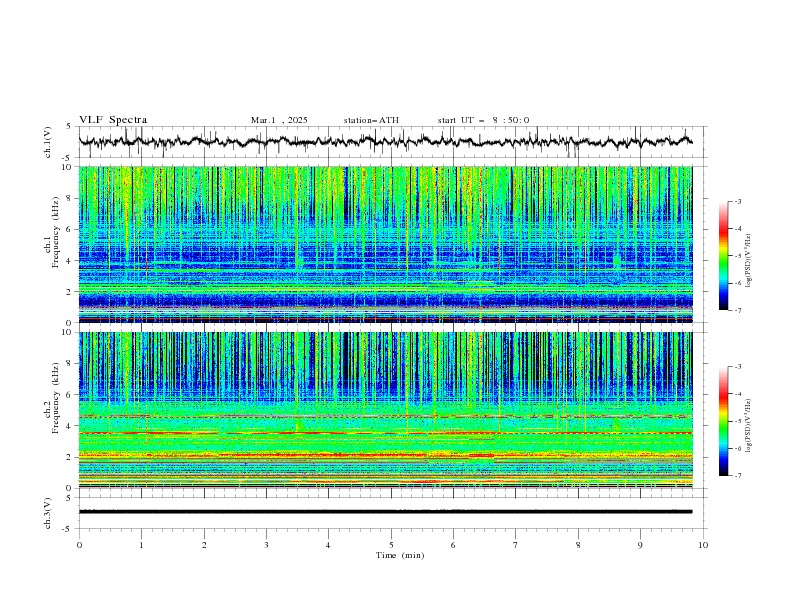Click the 'ch.1(V)' waveform axis label
This screenshot has width=792, height=612.
(48, 142)
